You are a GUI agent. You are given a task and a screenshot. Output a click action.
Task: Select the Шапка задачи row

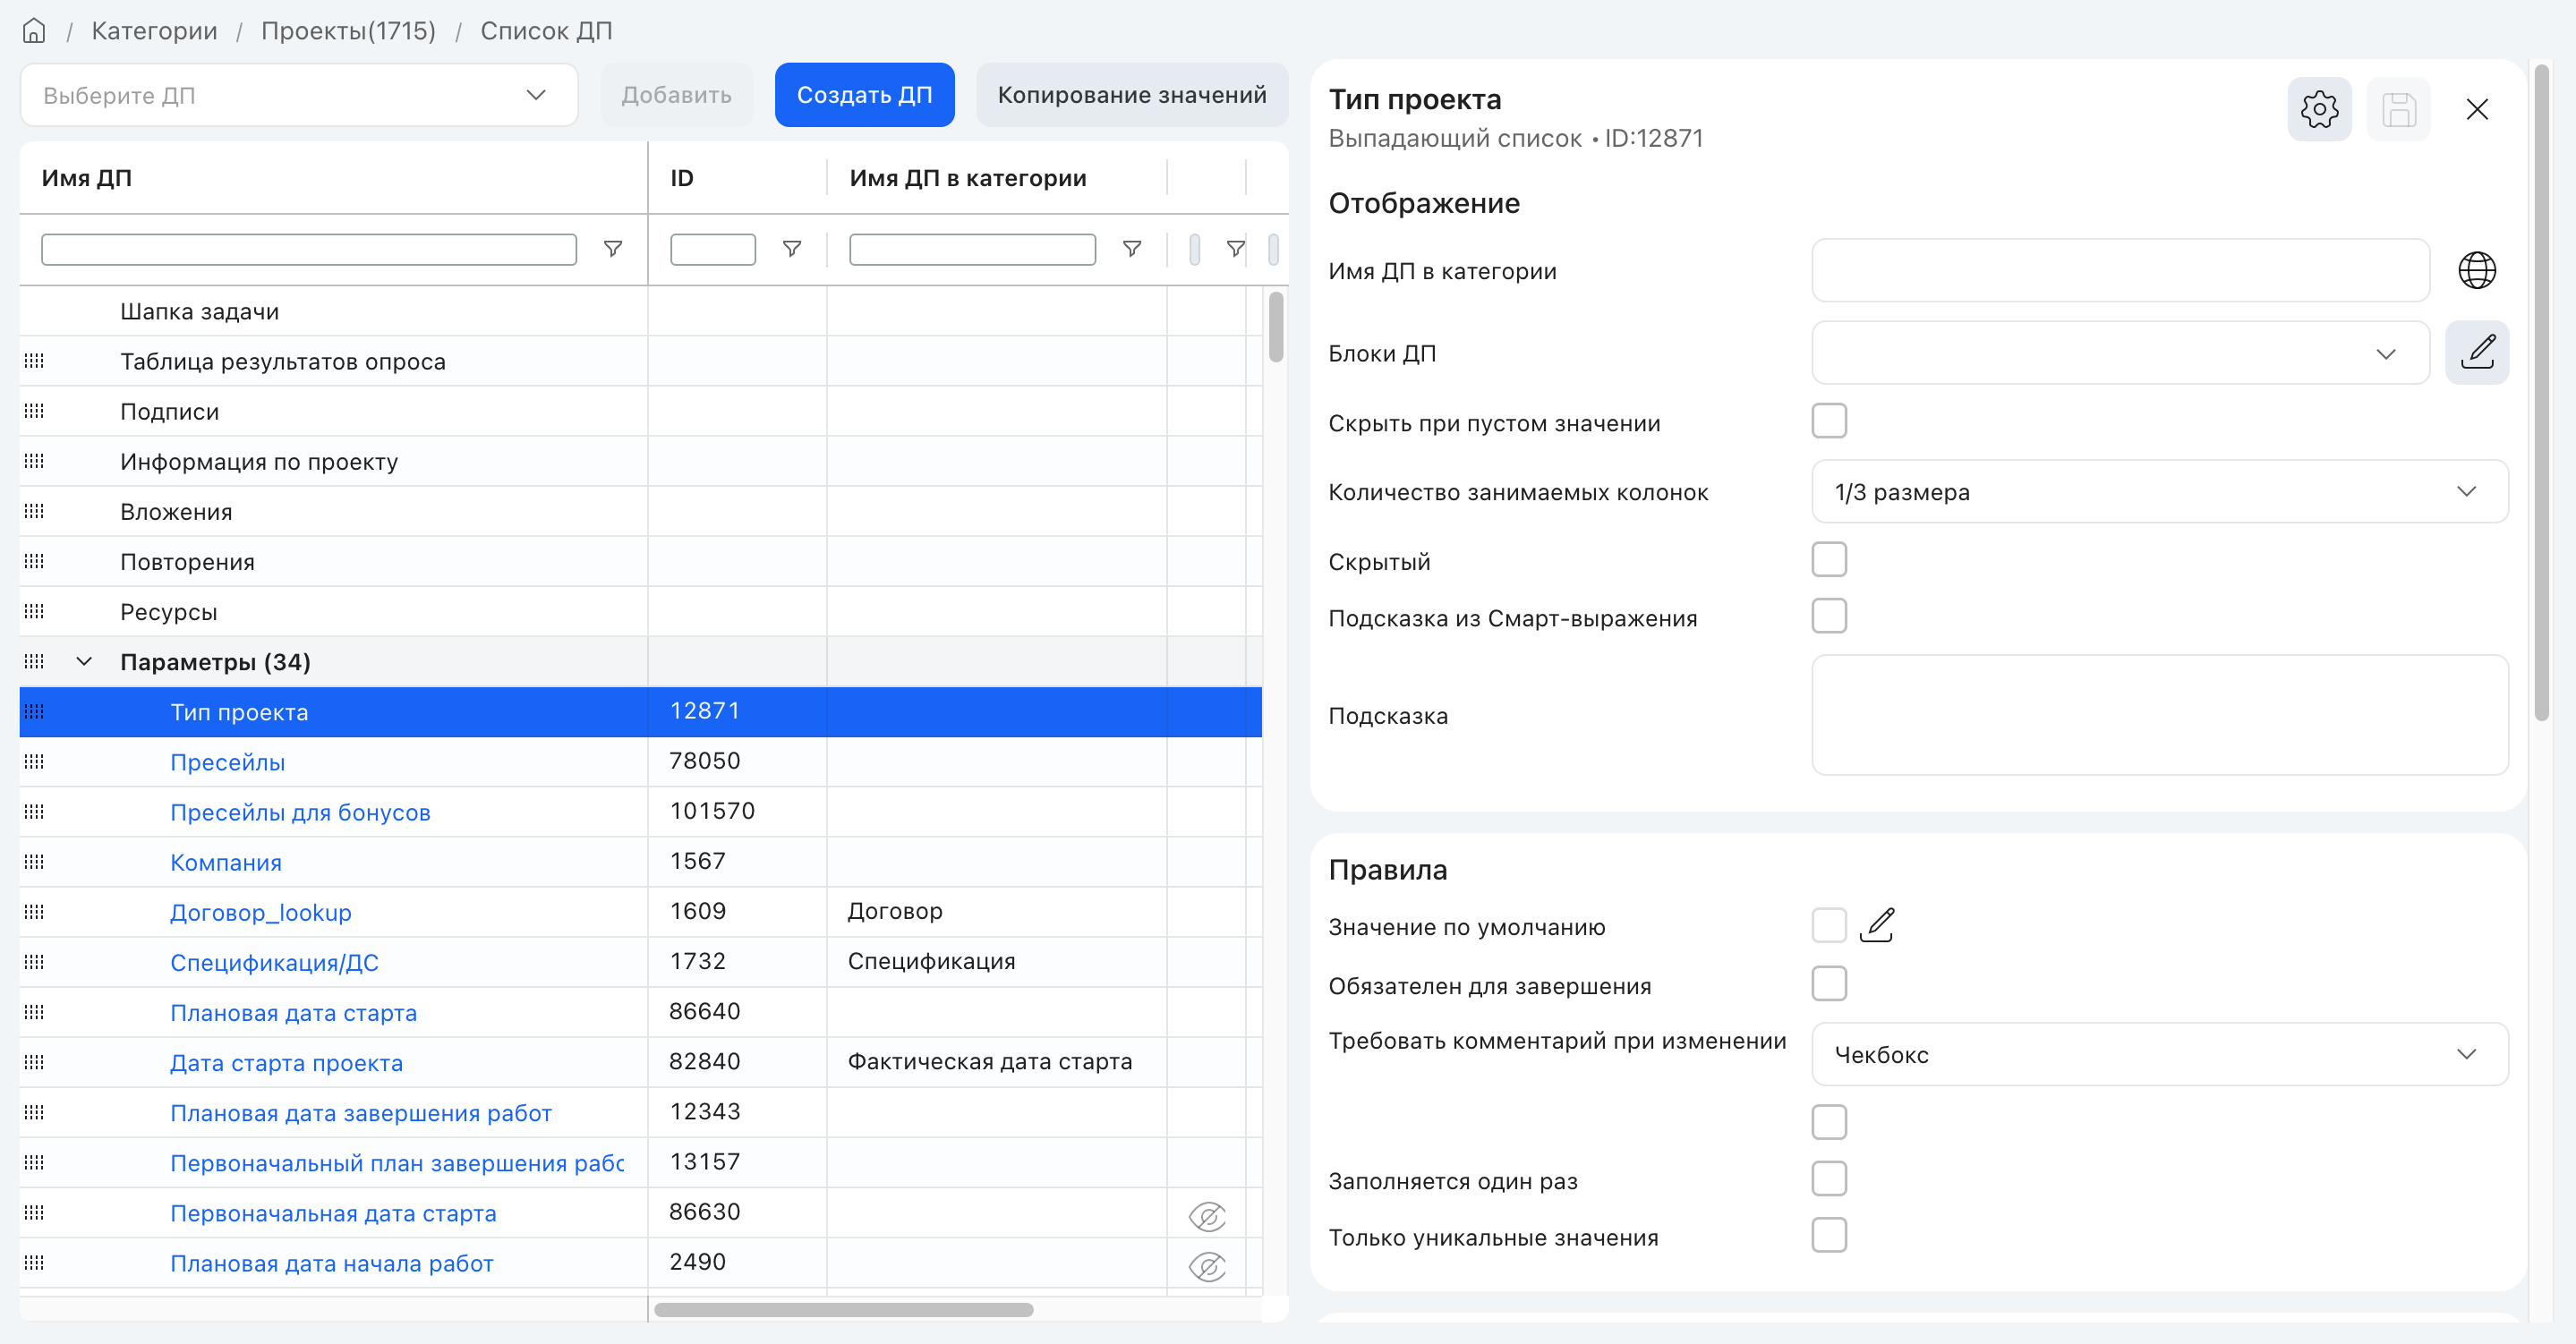[640, 311]
